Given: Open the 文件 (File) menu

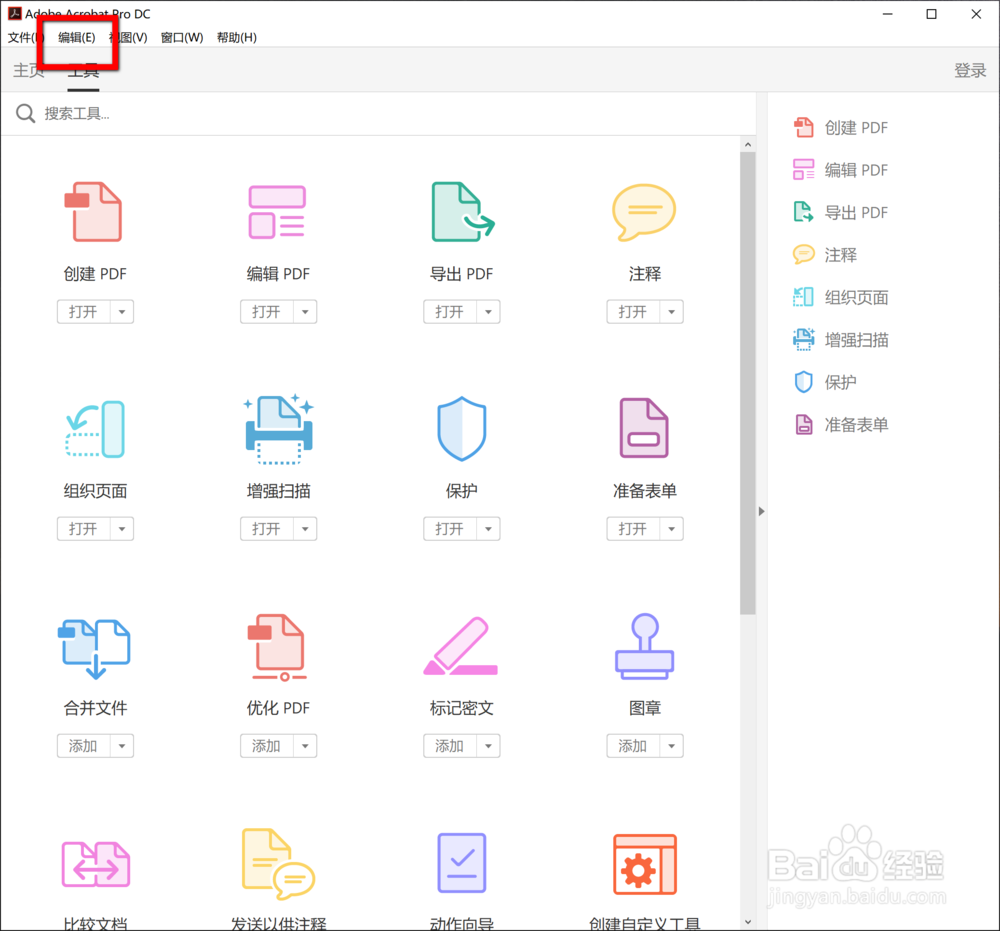Looking at the screenshot, I should tap(26, 38).
